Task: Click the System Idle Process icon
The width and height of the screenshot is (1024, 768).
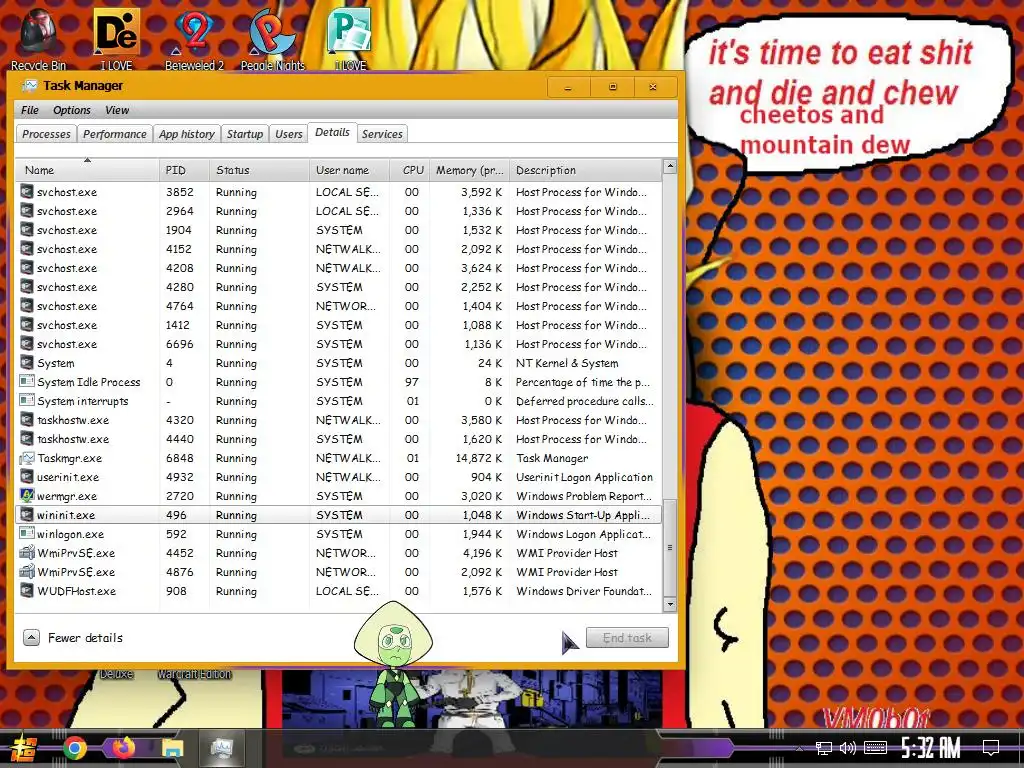Action: coord(27,381)
